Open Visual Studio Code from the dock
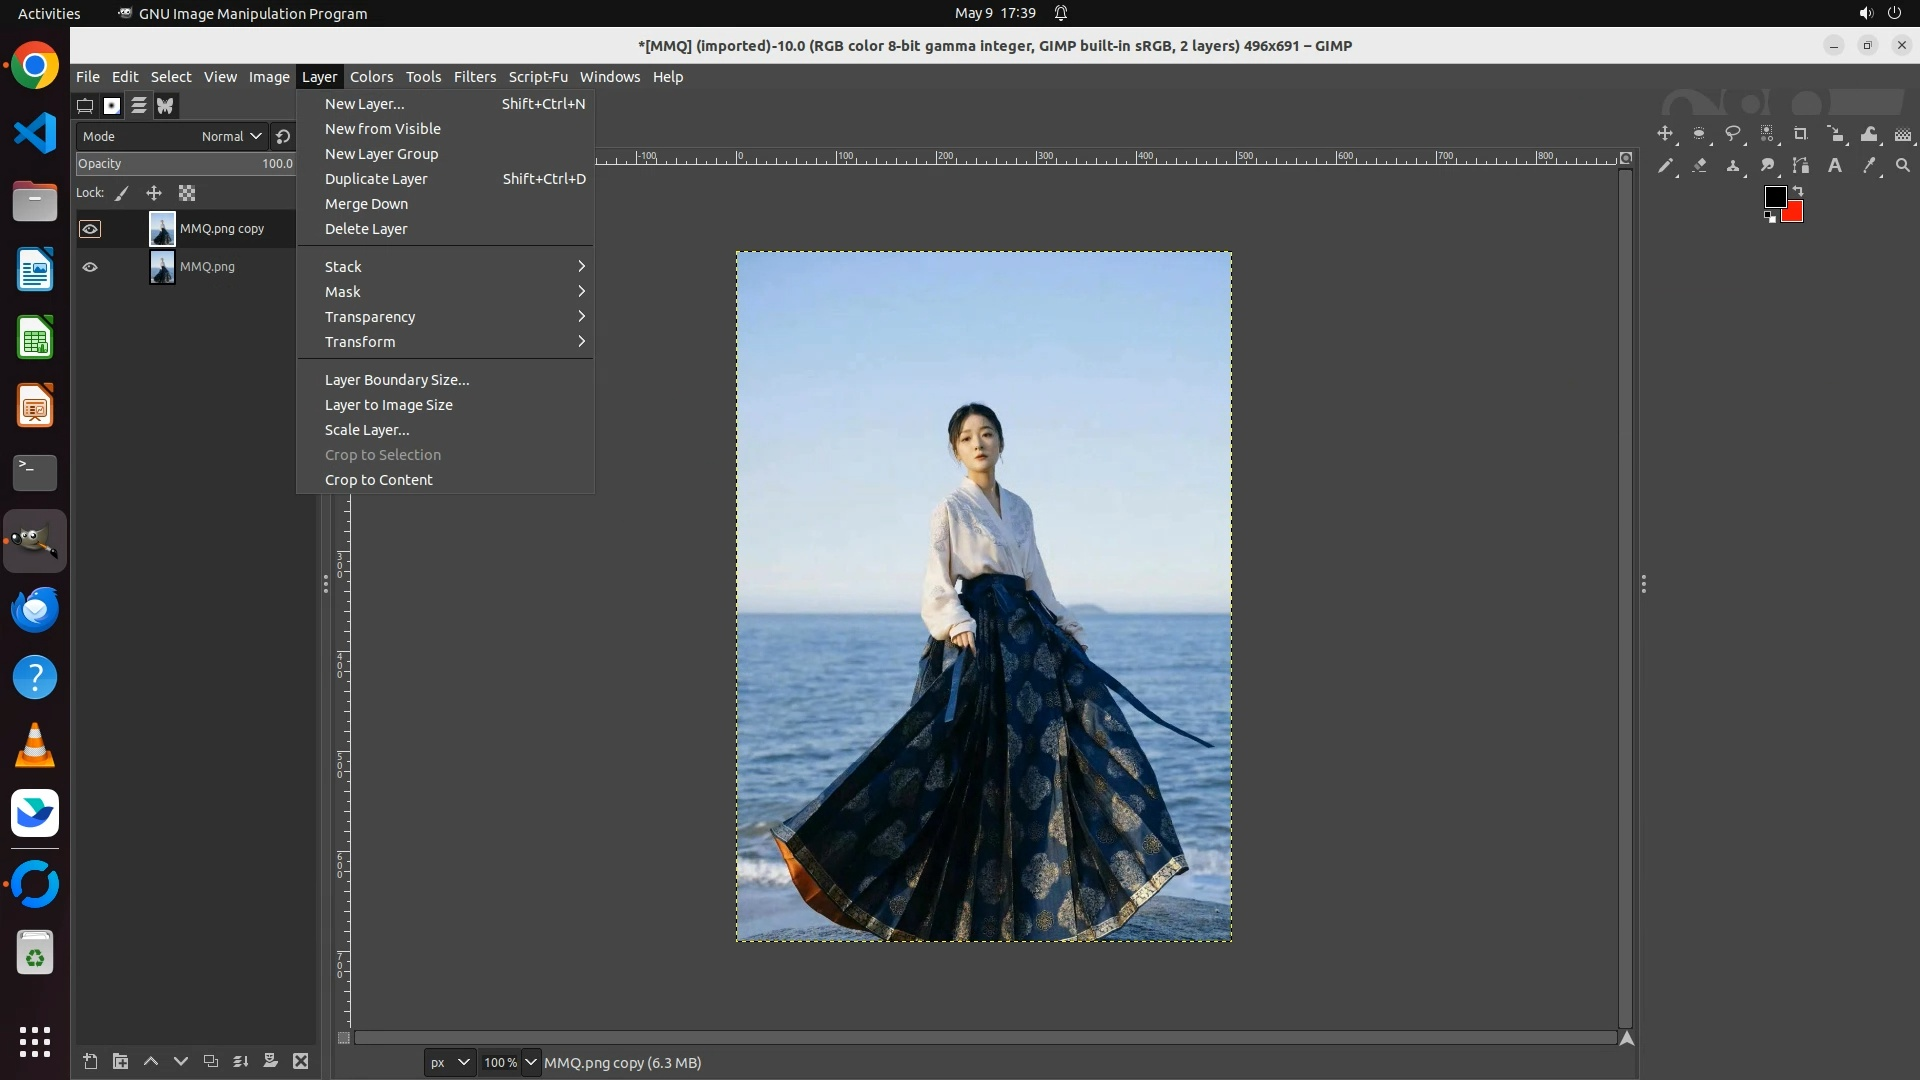Screen dimensions: 1920x1080 (x=35, y=133)
